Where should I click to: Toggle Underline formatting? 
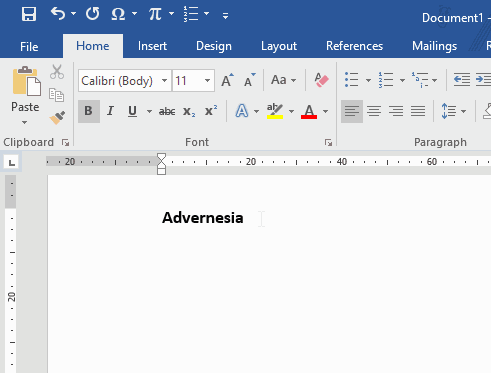[132, 111]
